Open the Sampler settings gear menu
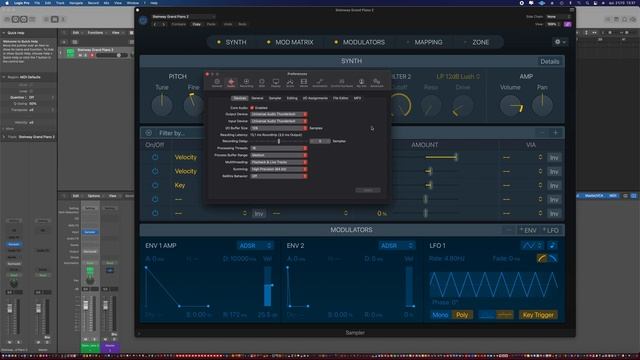 (x=559, y=42)
